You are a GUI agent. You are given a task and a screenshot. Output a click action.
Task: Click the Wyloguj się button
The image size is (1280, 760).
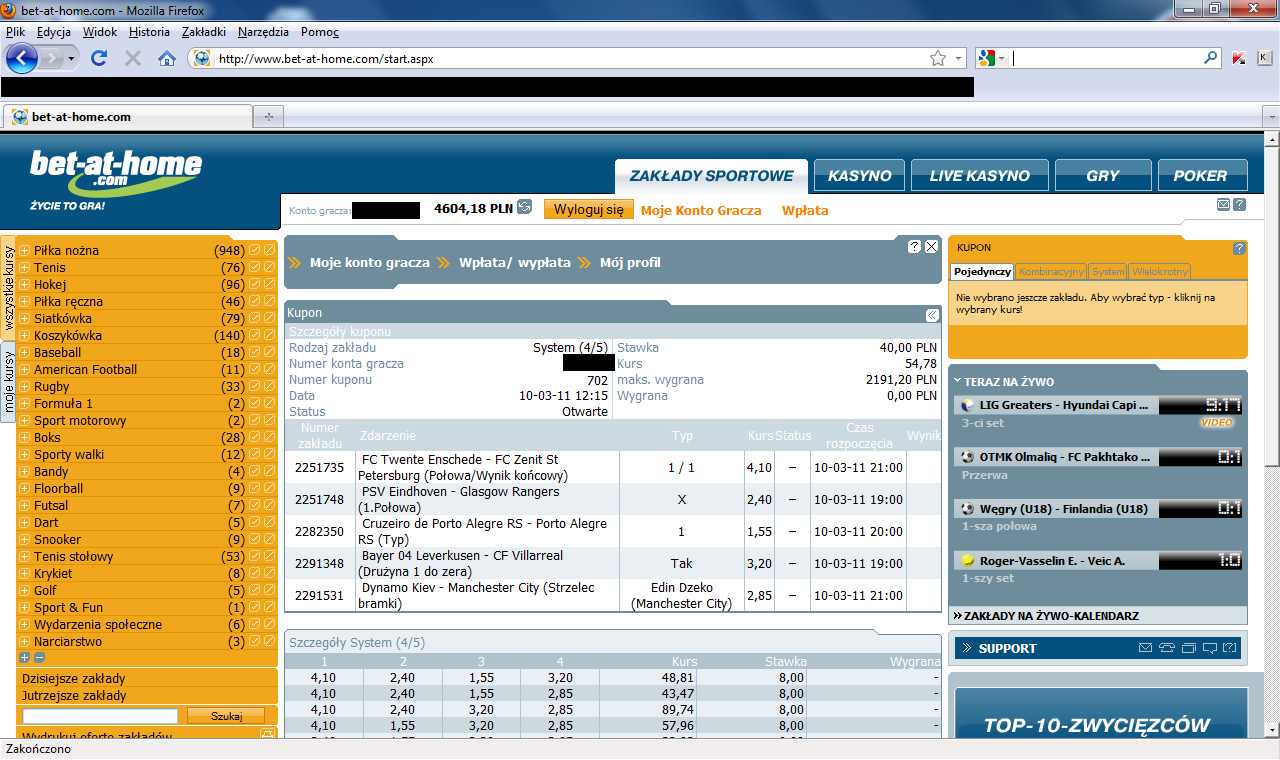(589, 209)
